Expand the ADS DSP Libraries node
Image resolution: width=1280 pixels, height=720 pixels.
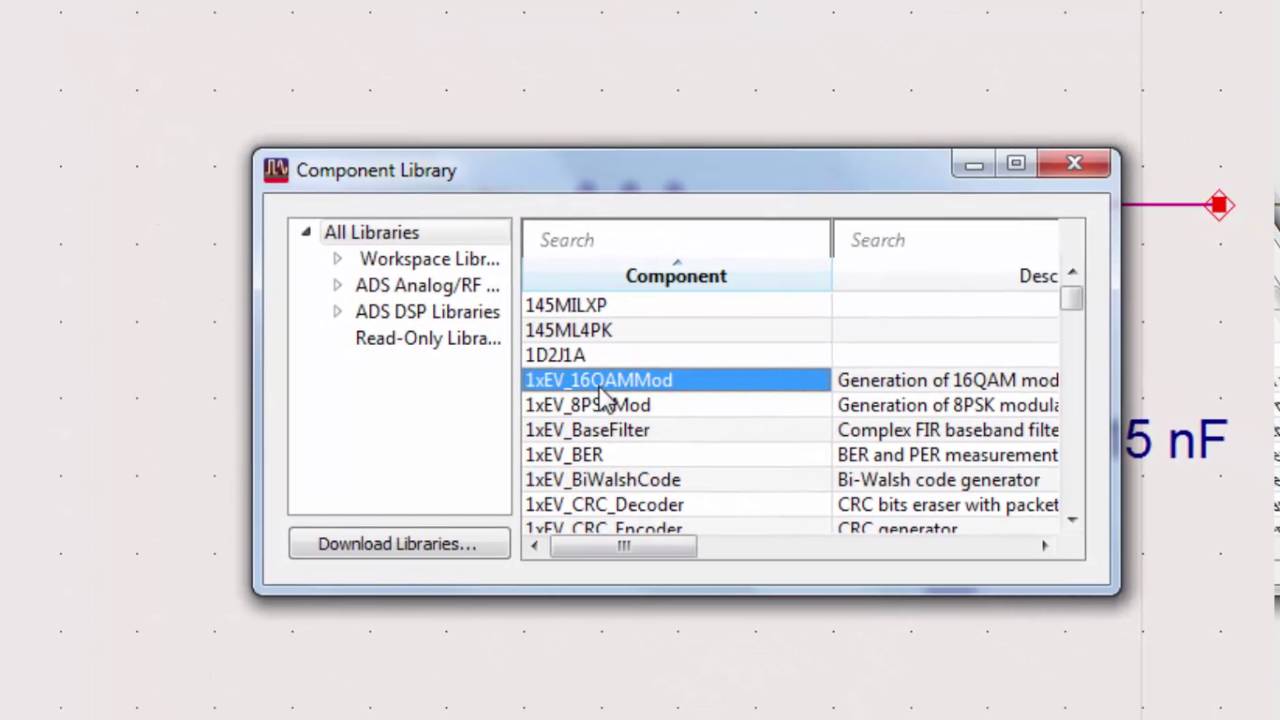337,311
